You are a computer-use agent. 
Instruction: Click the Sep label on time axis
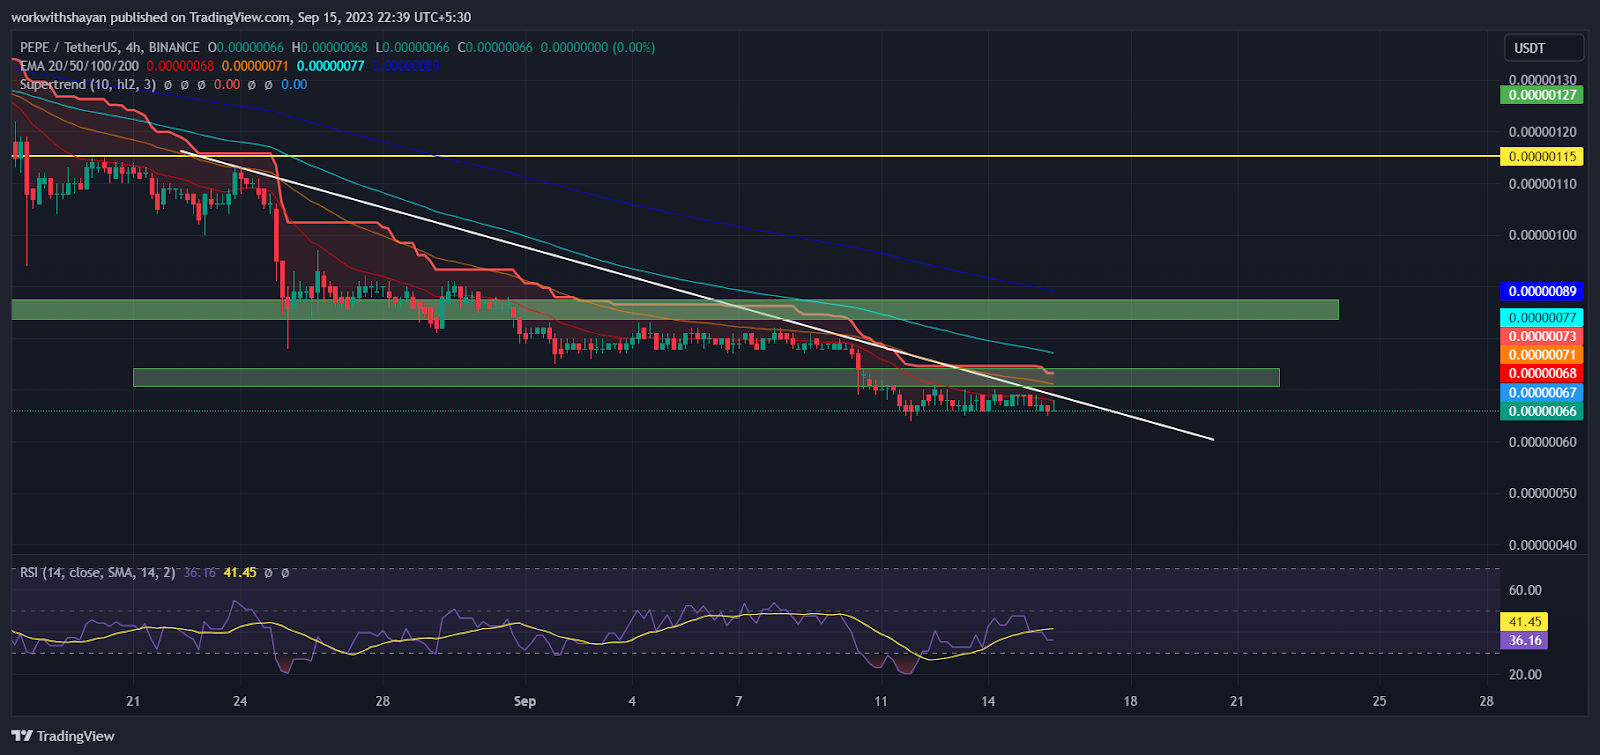click(x=525, y=701)
